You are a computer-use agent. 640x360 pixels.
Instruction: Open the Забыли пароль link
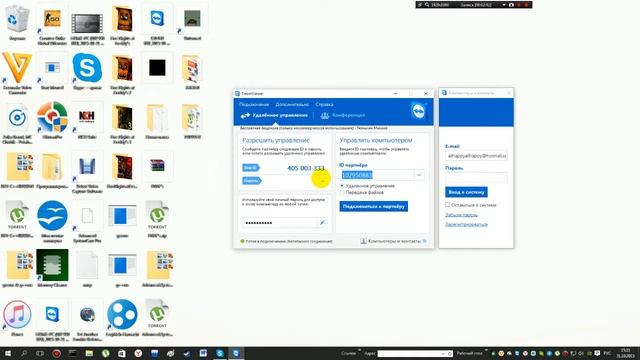461,215
